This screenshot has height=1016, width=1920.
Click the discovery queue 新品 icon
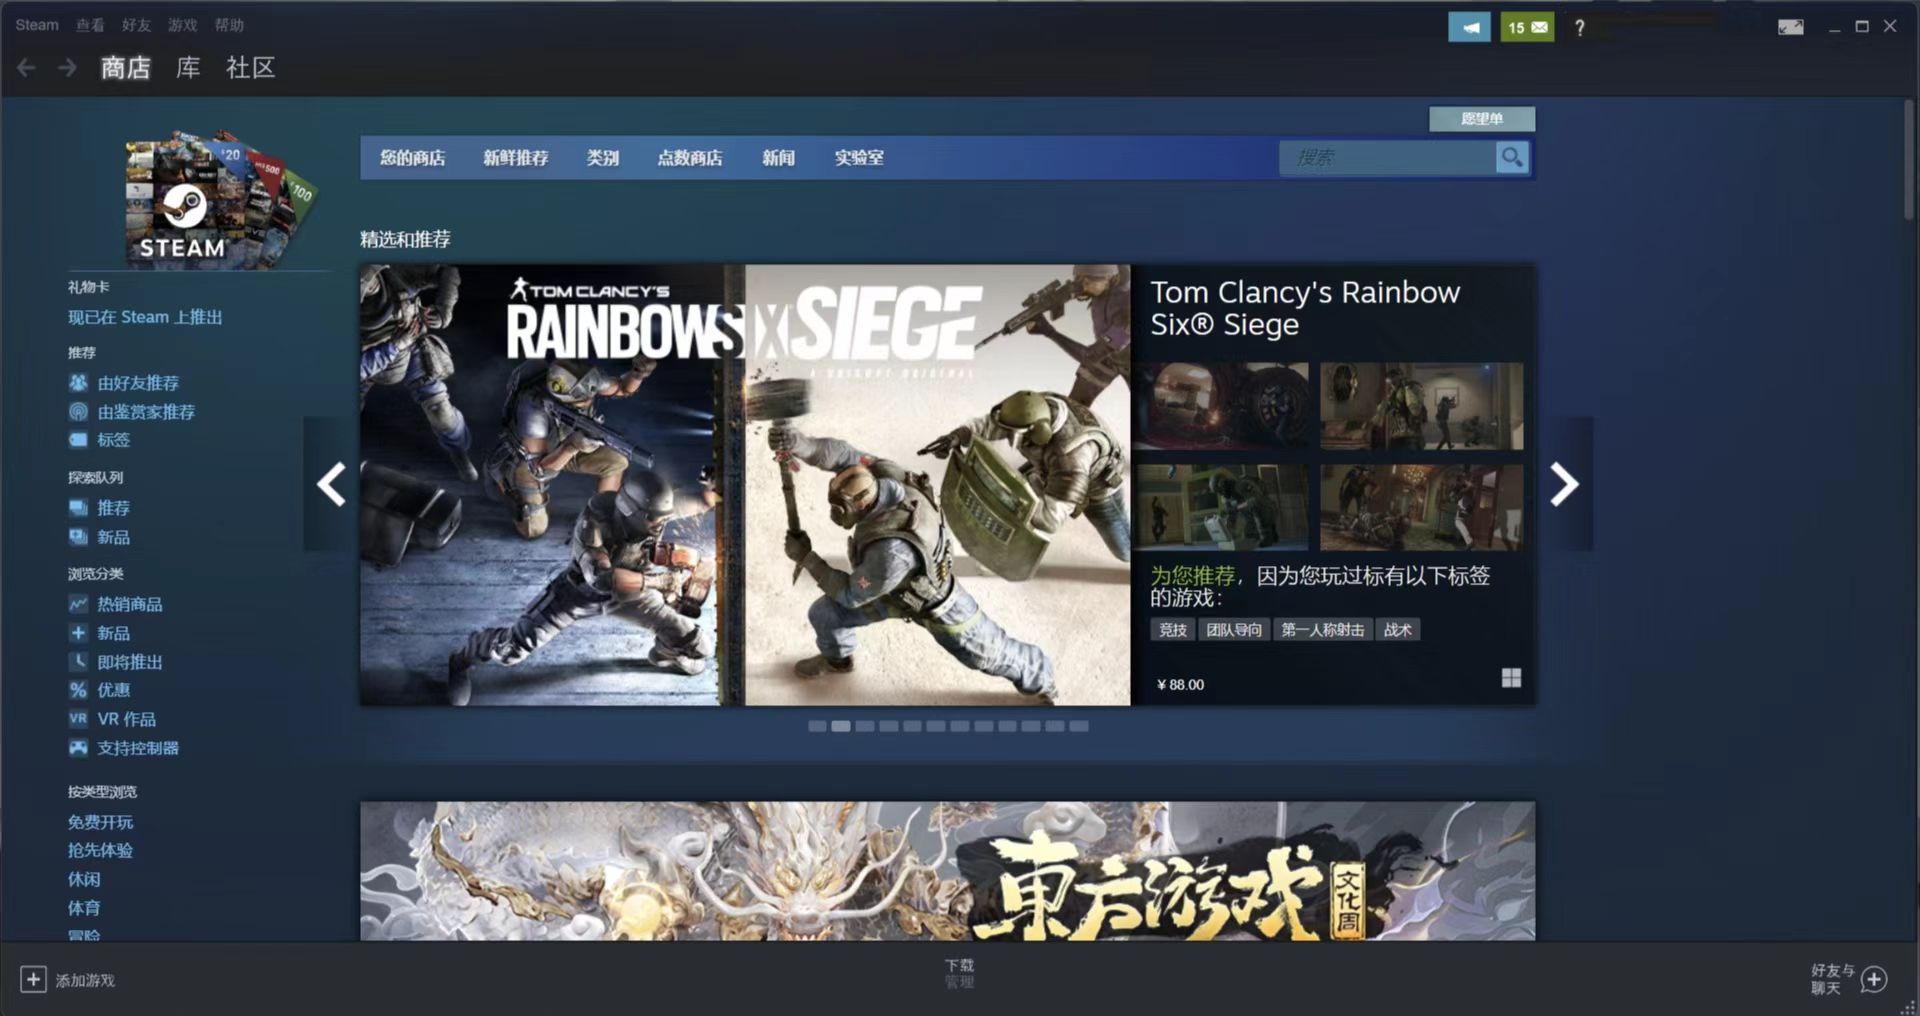click(x=78, y=536)
